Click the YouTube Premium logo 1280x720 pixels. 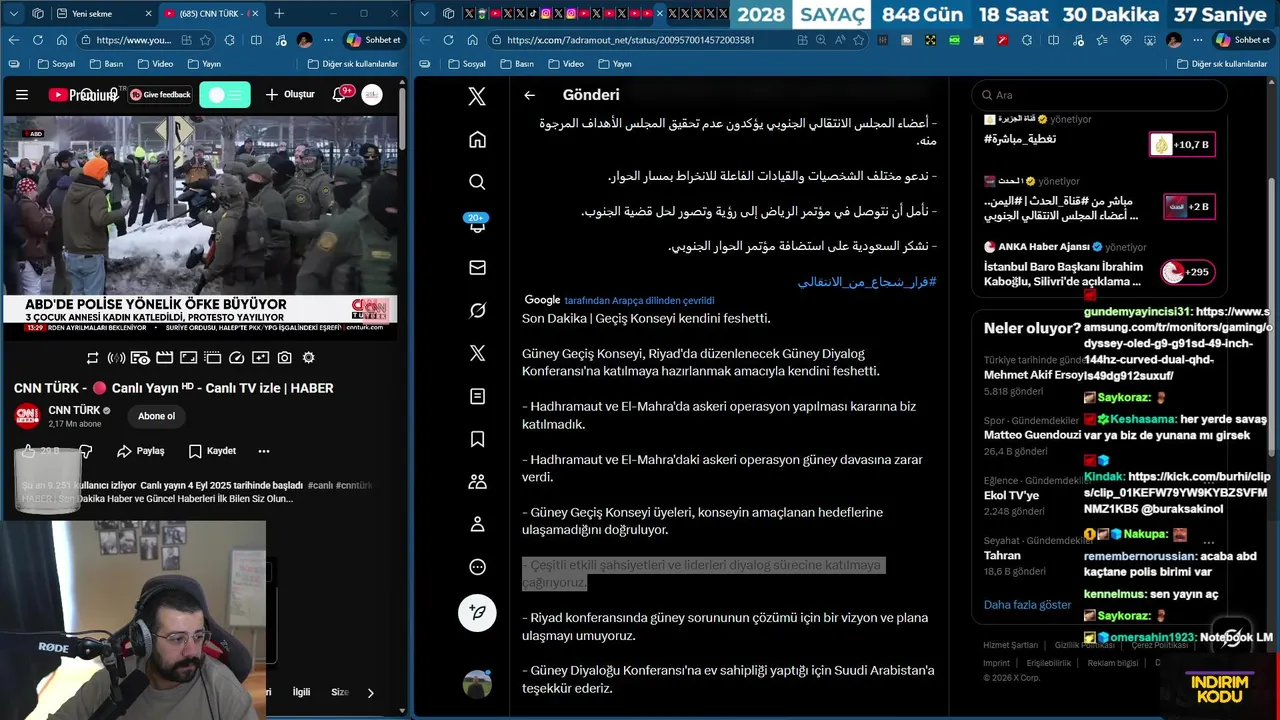click(x=82, y=95)
